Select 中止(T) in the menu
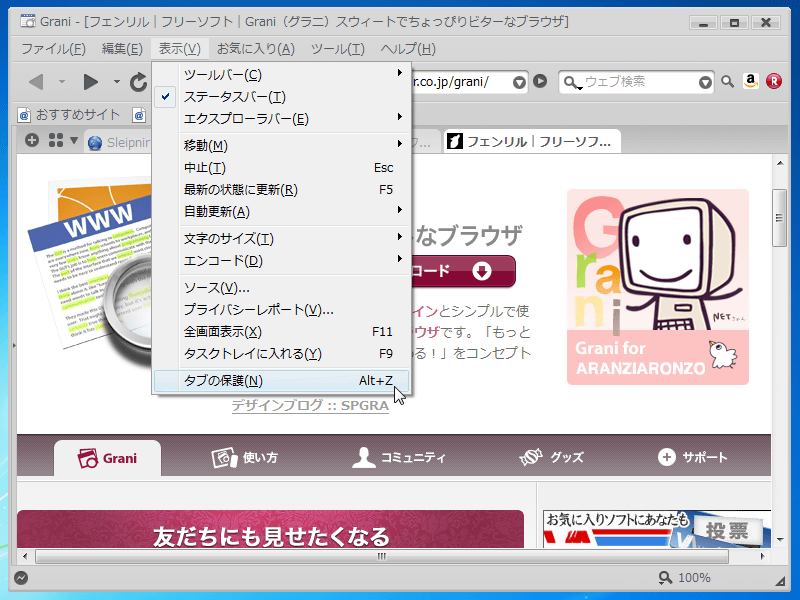This screenshot has width=800, height=600. [282, 167]
